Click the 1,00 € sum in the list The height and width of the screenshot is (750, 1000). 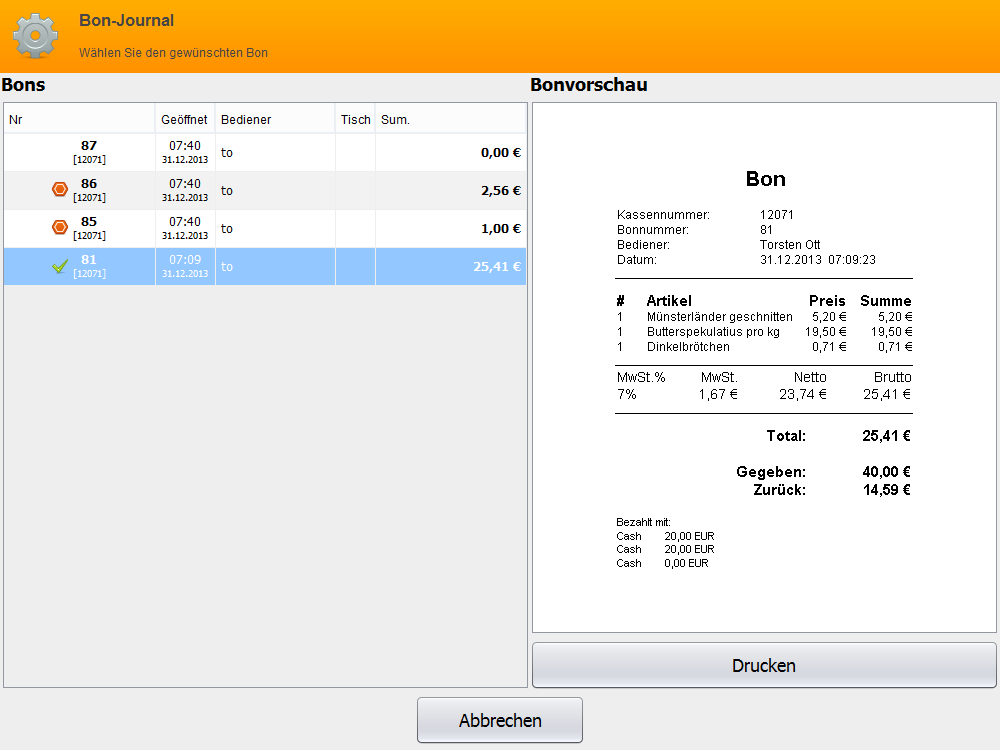(501, 228)
